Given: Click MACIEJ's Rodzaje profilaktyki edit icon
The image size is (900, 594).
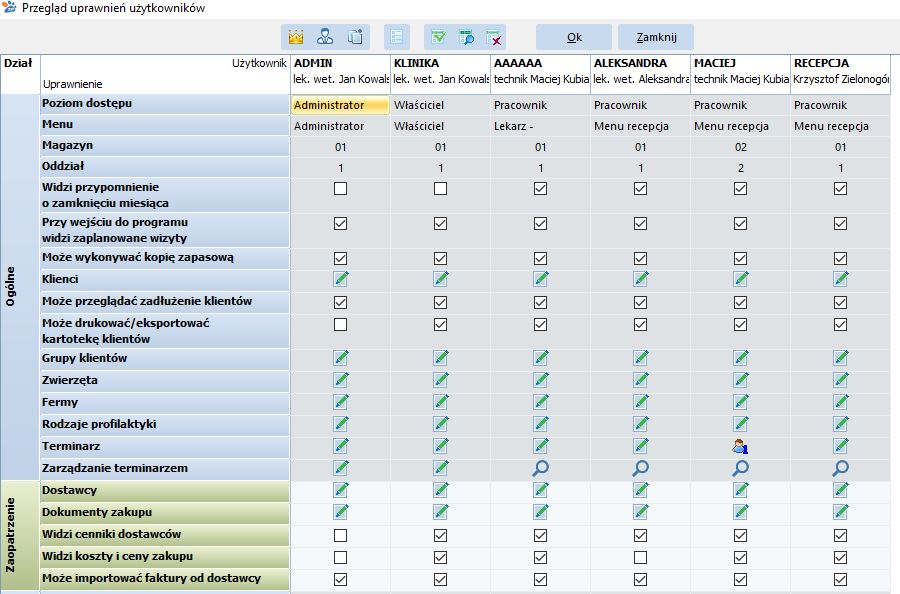Looking at the screenshot, I should click(740, 424).
